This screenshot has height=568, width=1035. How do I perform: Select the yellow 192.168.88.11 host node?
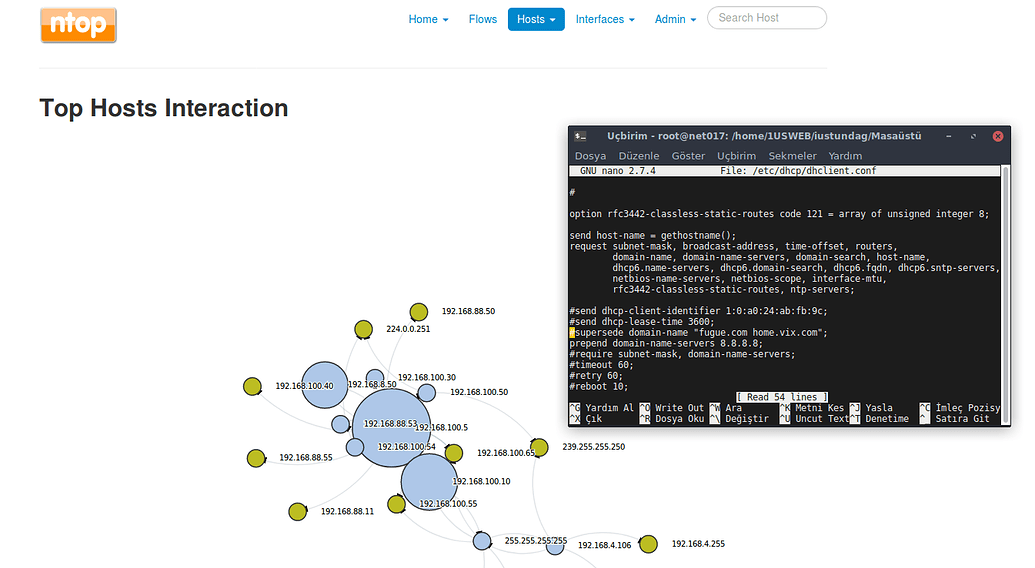[297, 511]
